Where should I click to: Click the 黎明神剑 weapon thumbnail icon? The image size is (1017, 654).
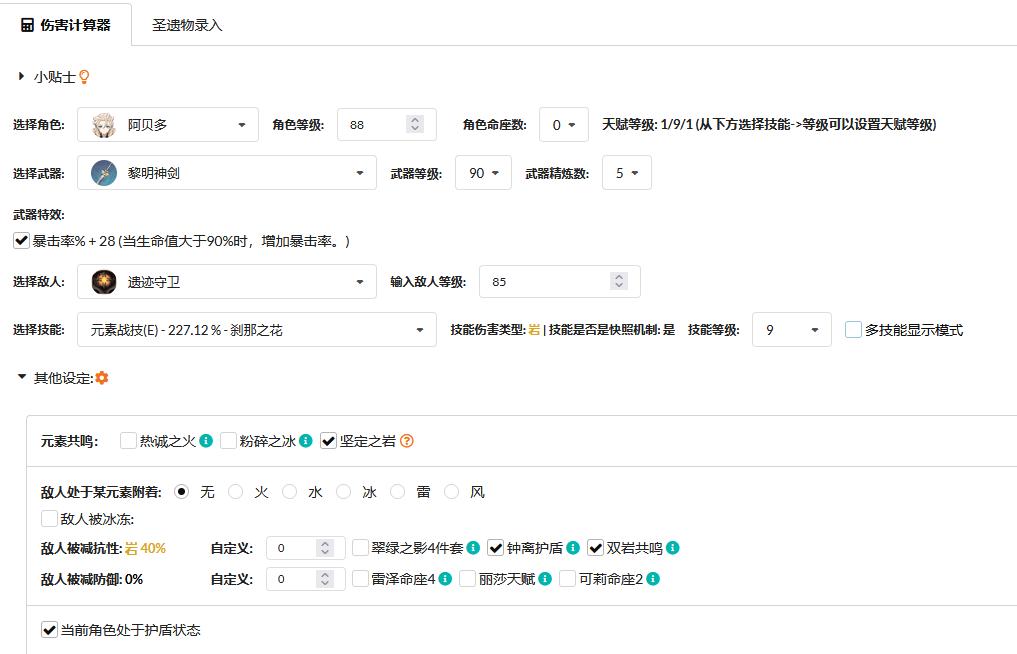pyautogui.click(x=102, y=172)
